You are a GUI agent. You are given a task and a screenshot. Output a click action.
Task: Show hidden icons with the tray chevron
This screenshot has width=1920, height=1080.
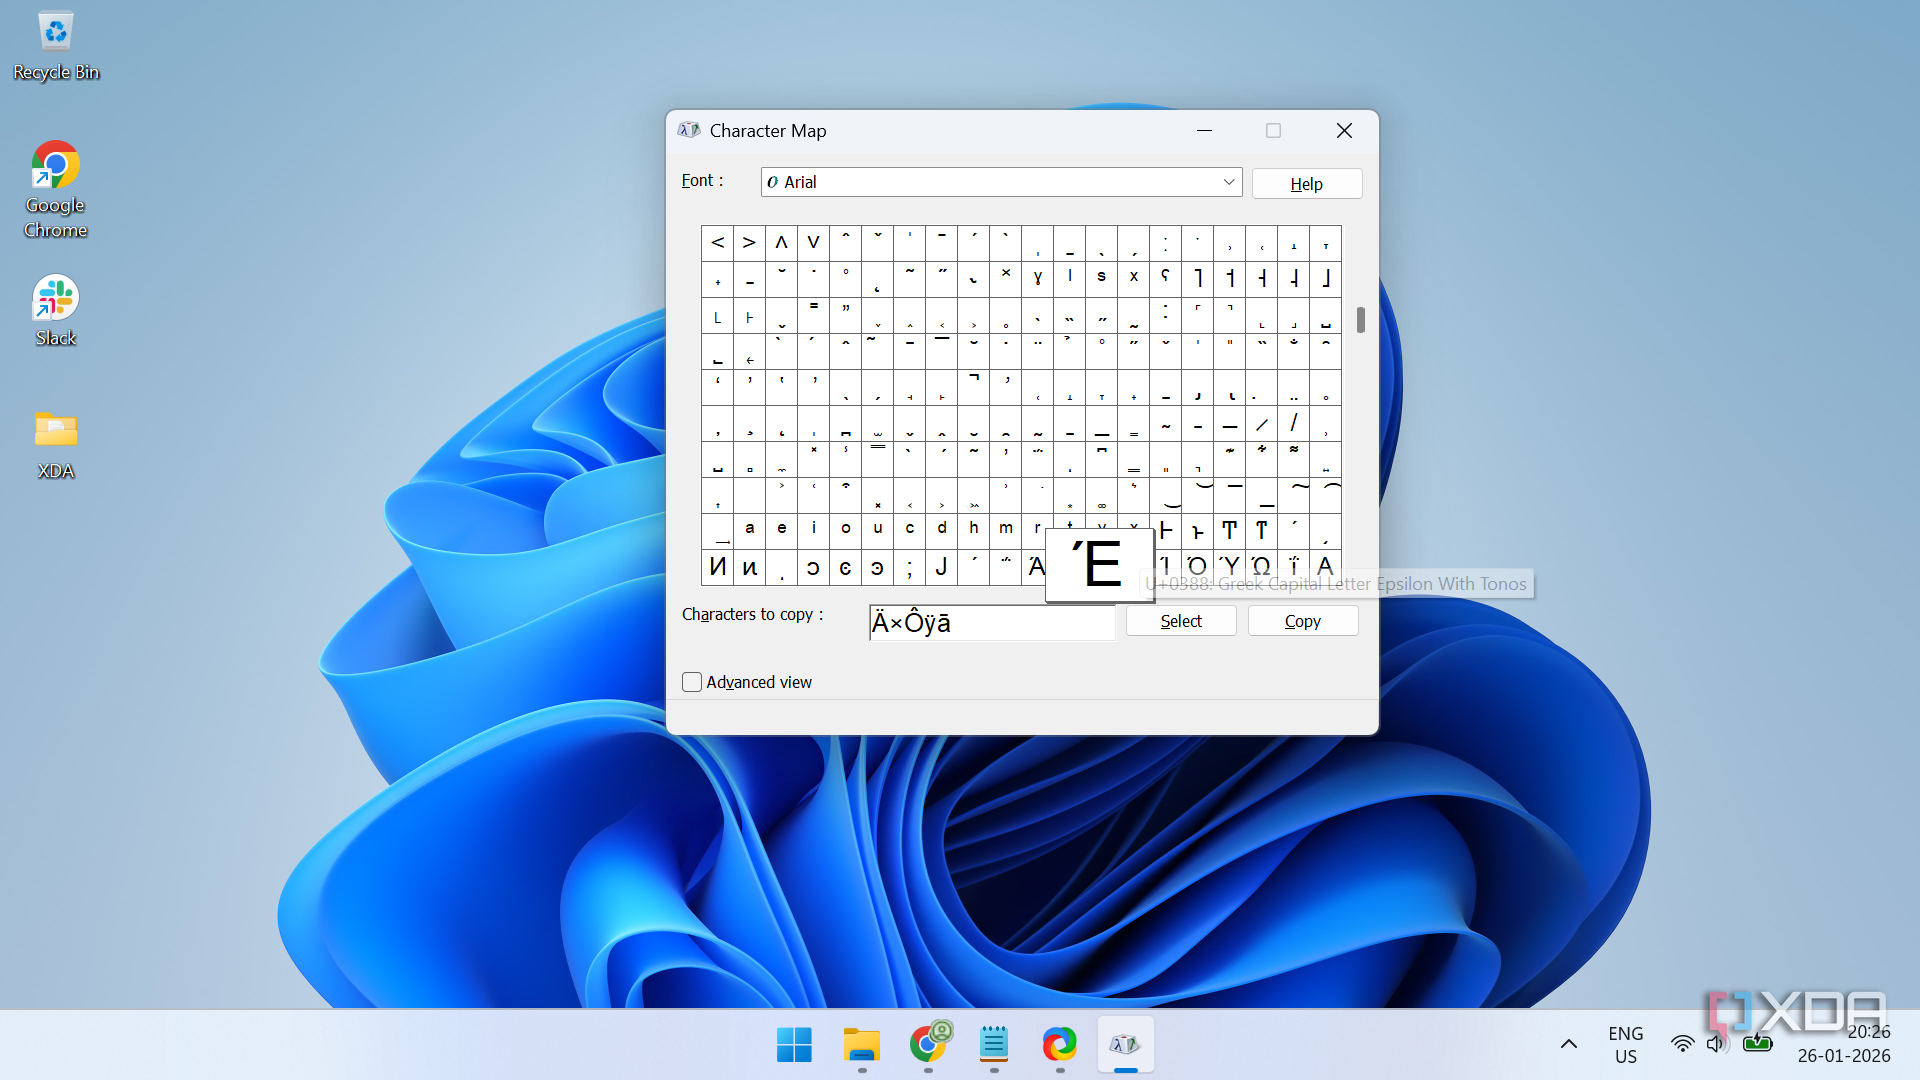coord(1569,1044)
